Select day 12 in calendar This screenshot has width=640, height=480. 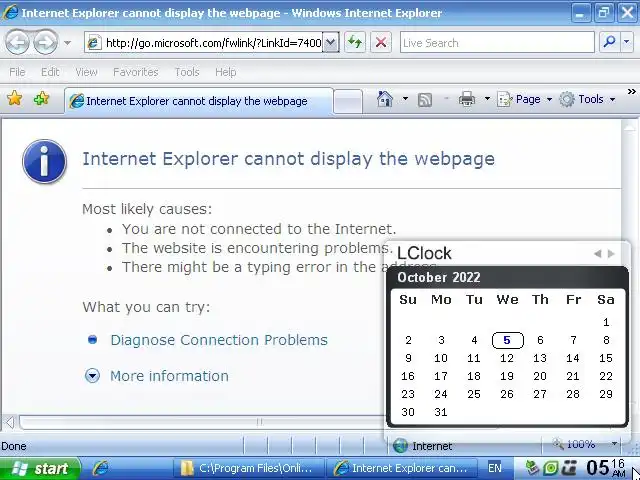click(507, 358)
